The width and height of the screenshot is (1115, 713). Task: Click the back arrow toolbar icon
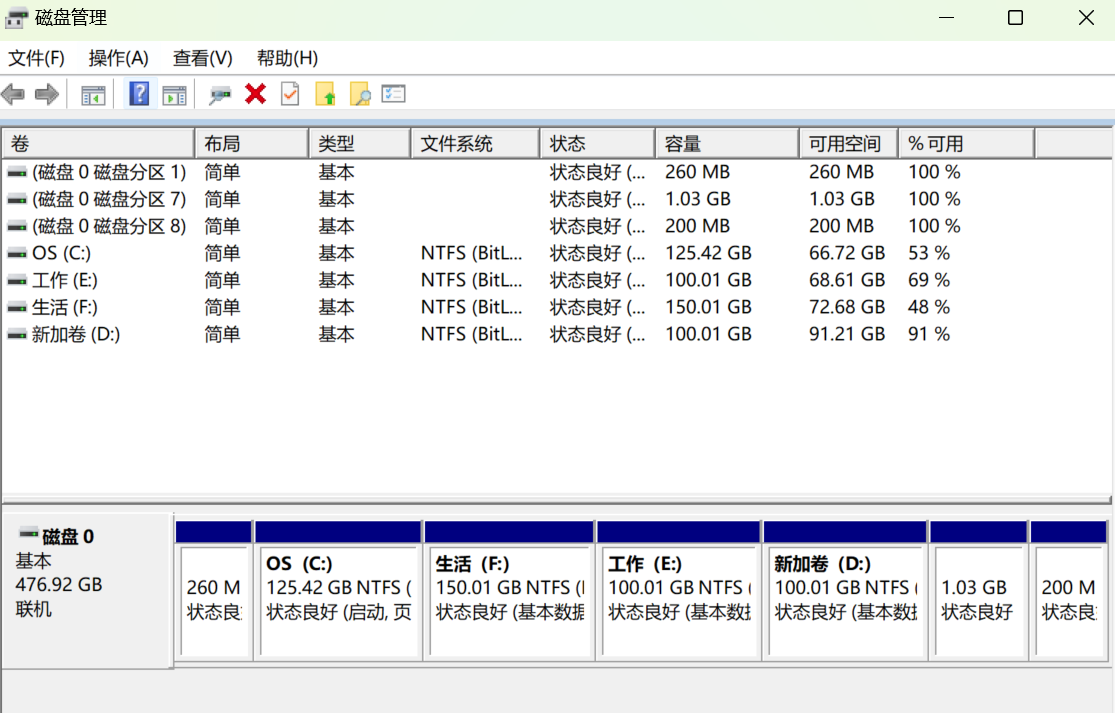[13, 95]
